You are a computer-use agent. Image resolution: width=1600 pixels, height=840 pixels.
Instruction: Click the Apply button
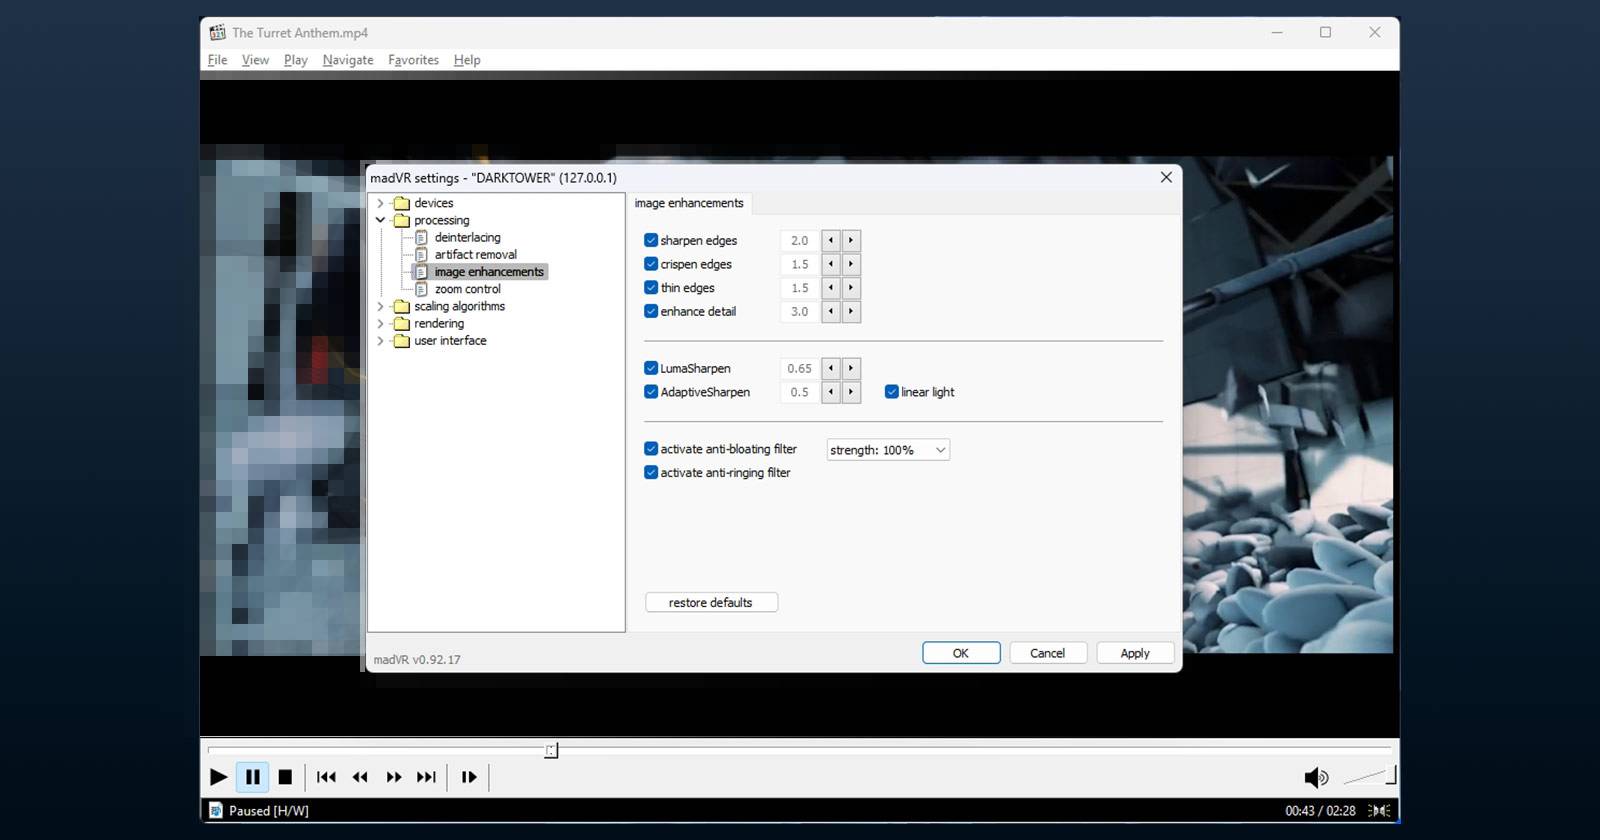point(1135,653)
